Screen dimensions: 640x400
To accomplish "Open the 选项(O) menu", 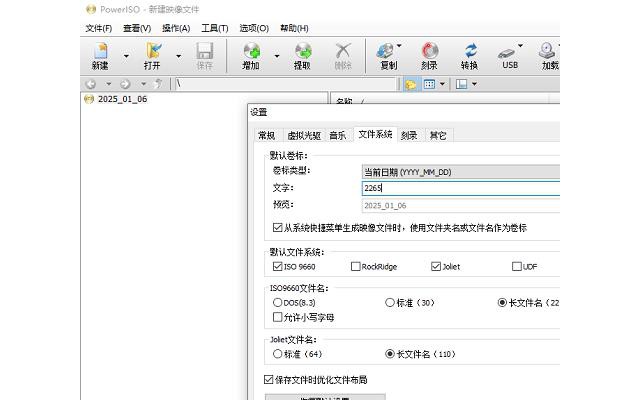I will click(x=254, y=28).
